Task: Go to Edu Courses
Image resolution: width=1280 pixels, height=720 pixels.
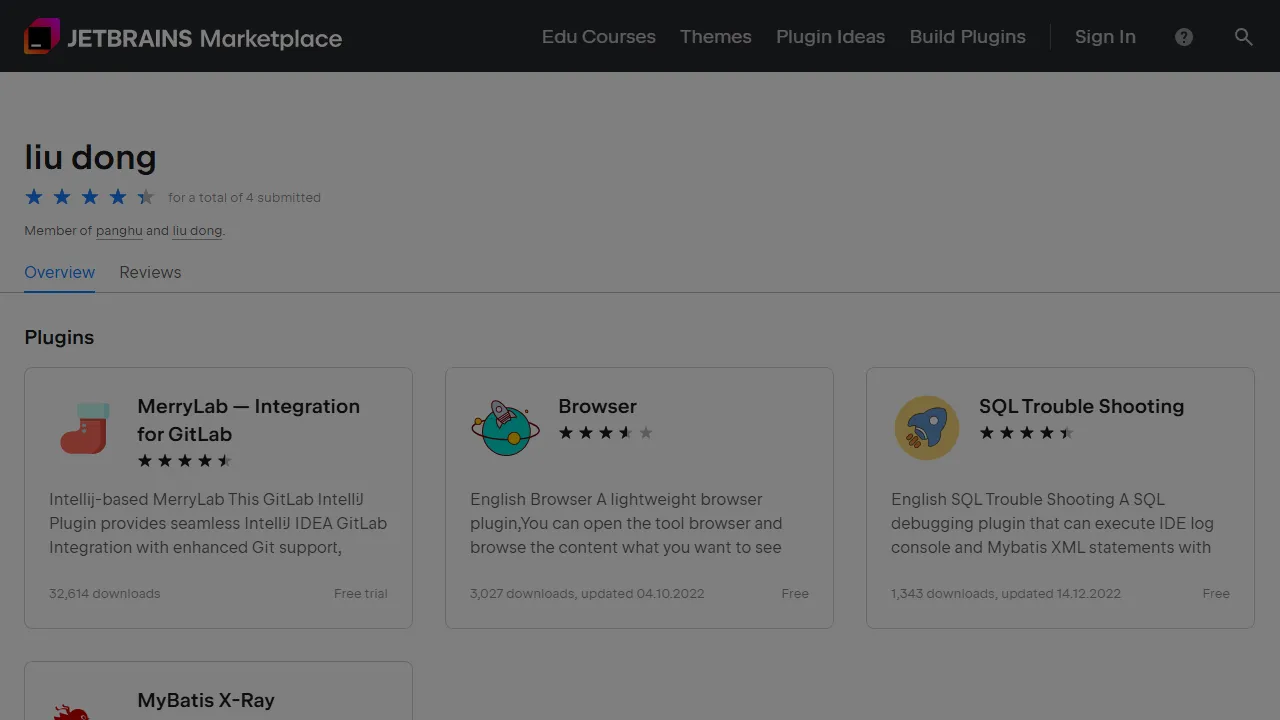Action: pos(598,37)
